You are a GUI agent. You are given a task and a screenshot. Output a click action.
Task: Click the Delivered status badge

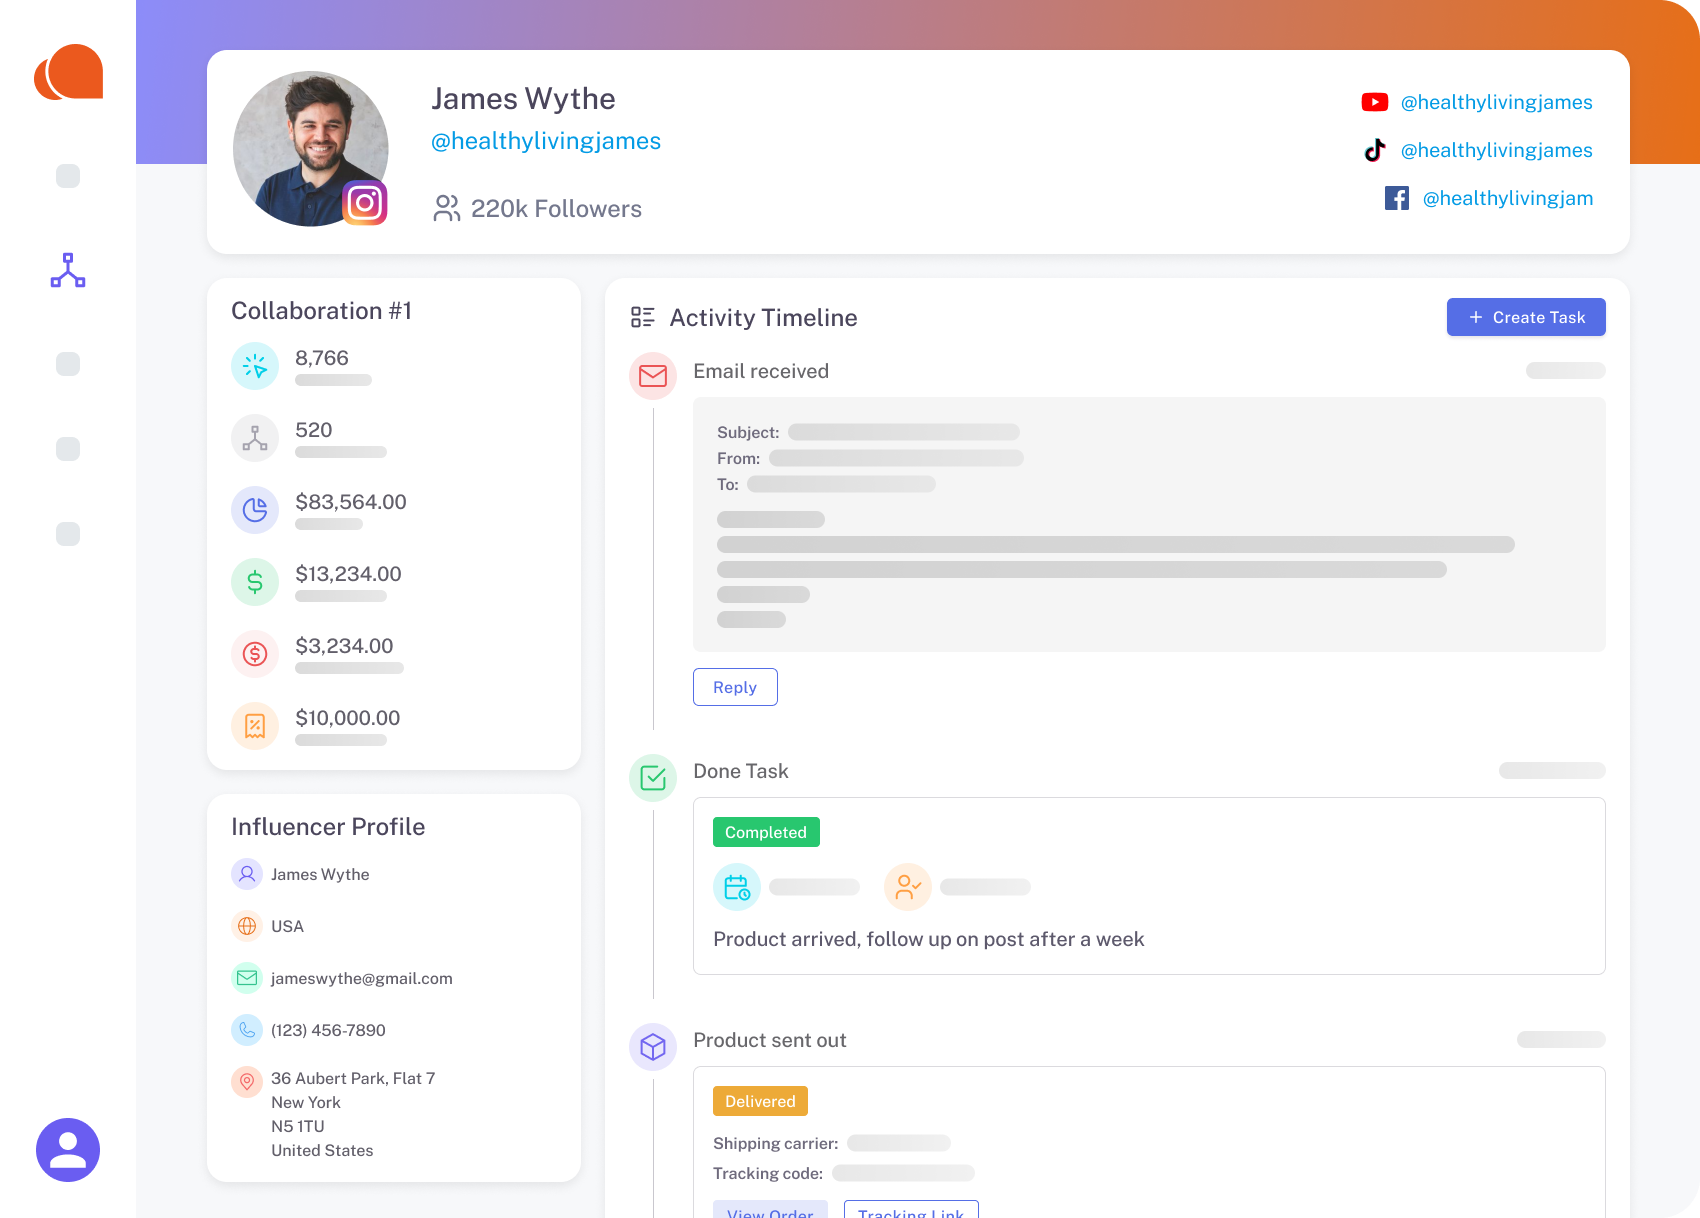(760, 1101)
